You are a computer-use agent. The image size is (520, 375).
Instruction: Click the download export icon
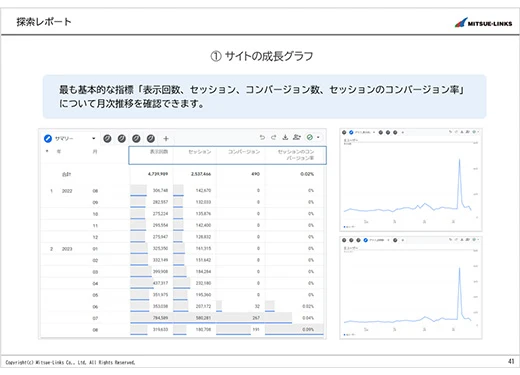pos(285,137)
